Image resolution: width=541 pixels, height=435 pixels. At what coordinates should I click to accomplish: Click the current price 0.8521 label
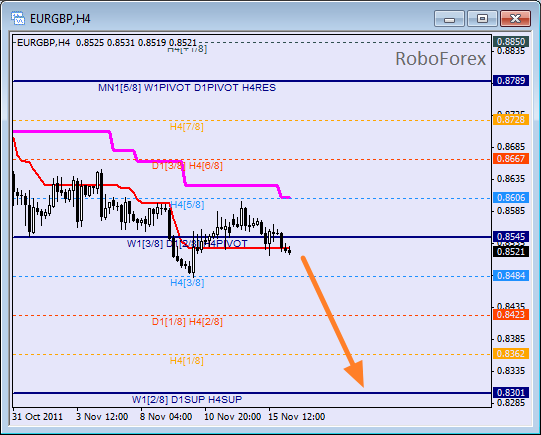(511, 251)
